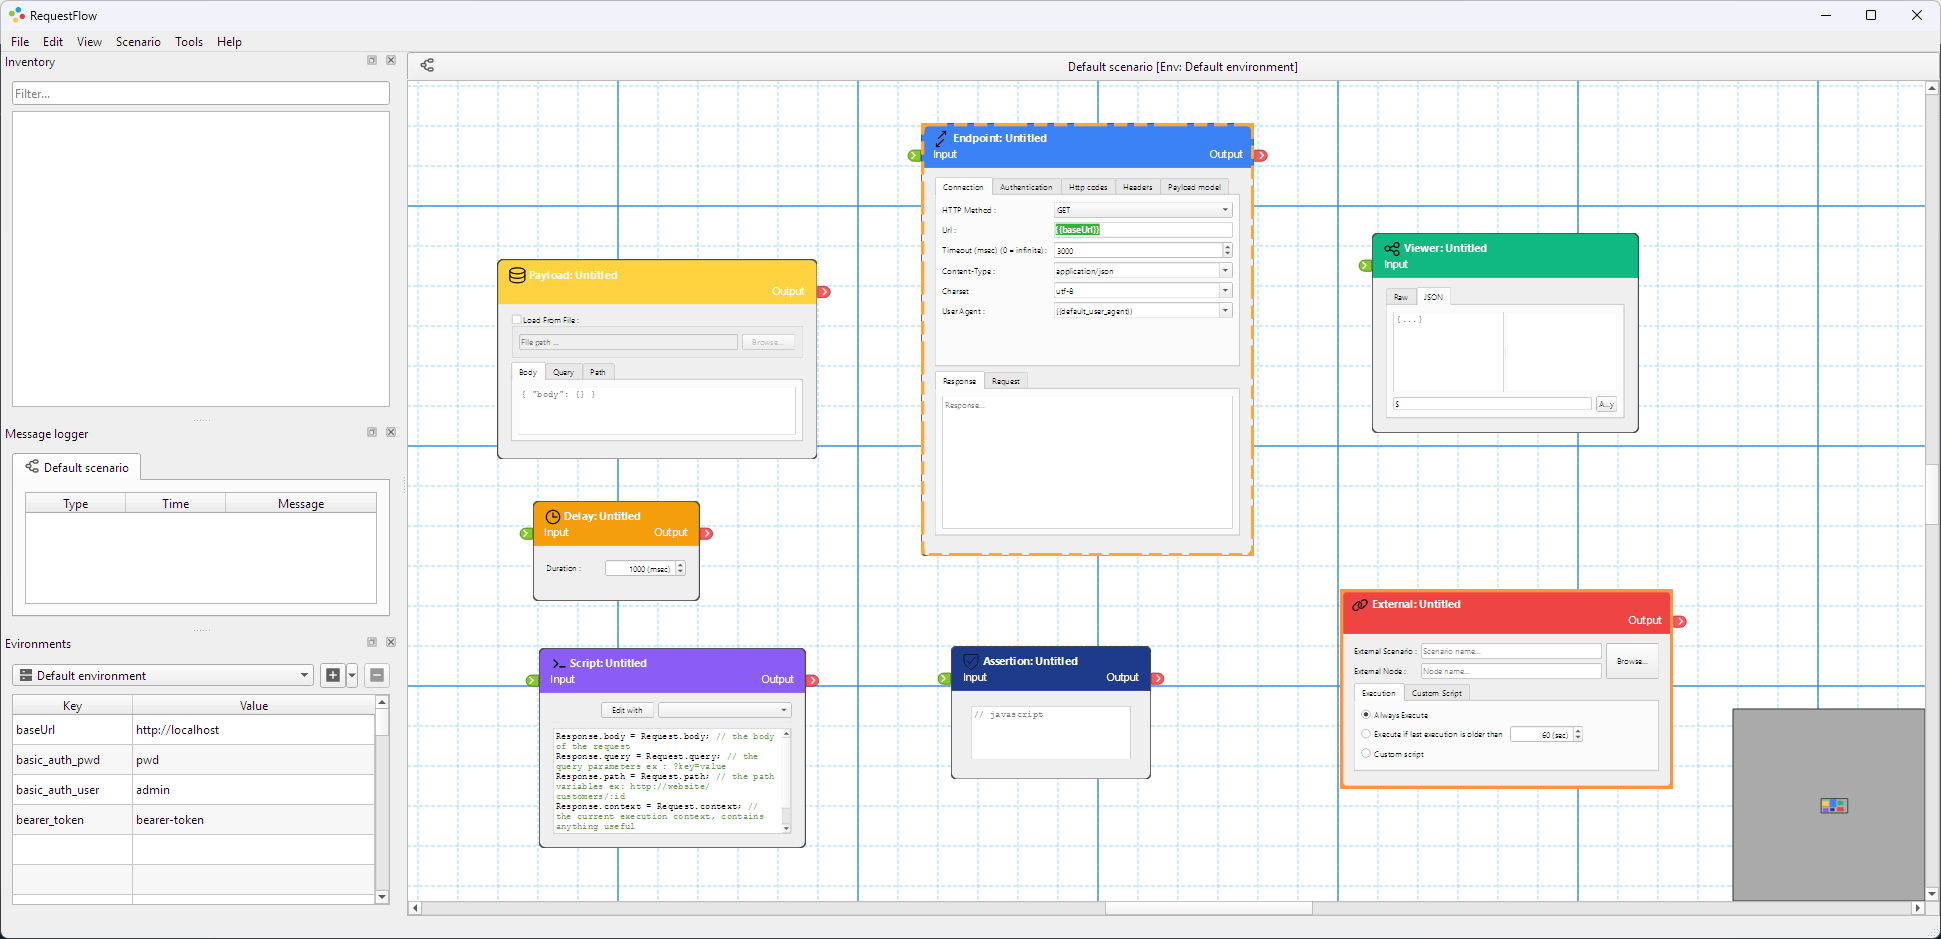Open the HTTP Method dropdown

pos(1142,210)
